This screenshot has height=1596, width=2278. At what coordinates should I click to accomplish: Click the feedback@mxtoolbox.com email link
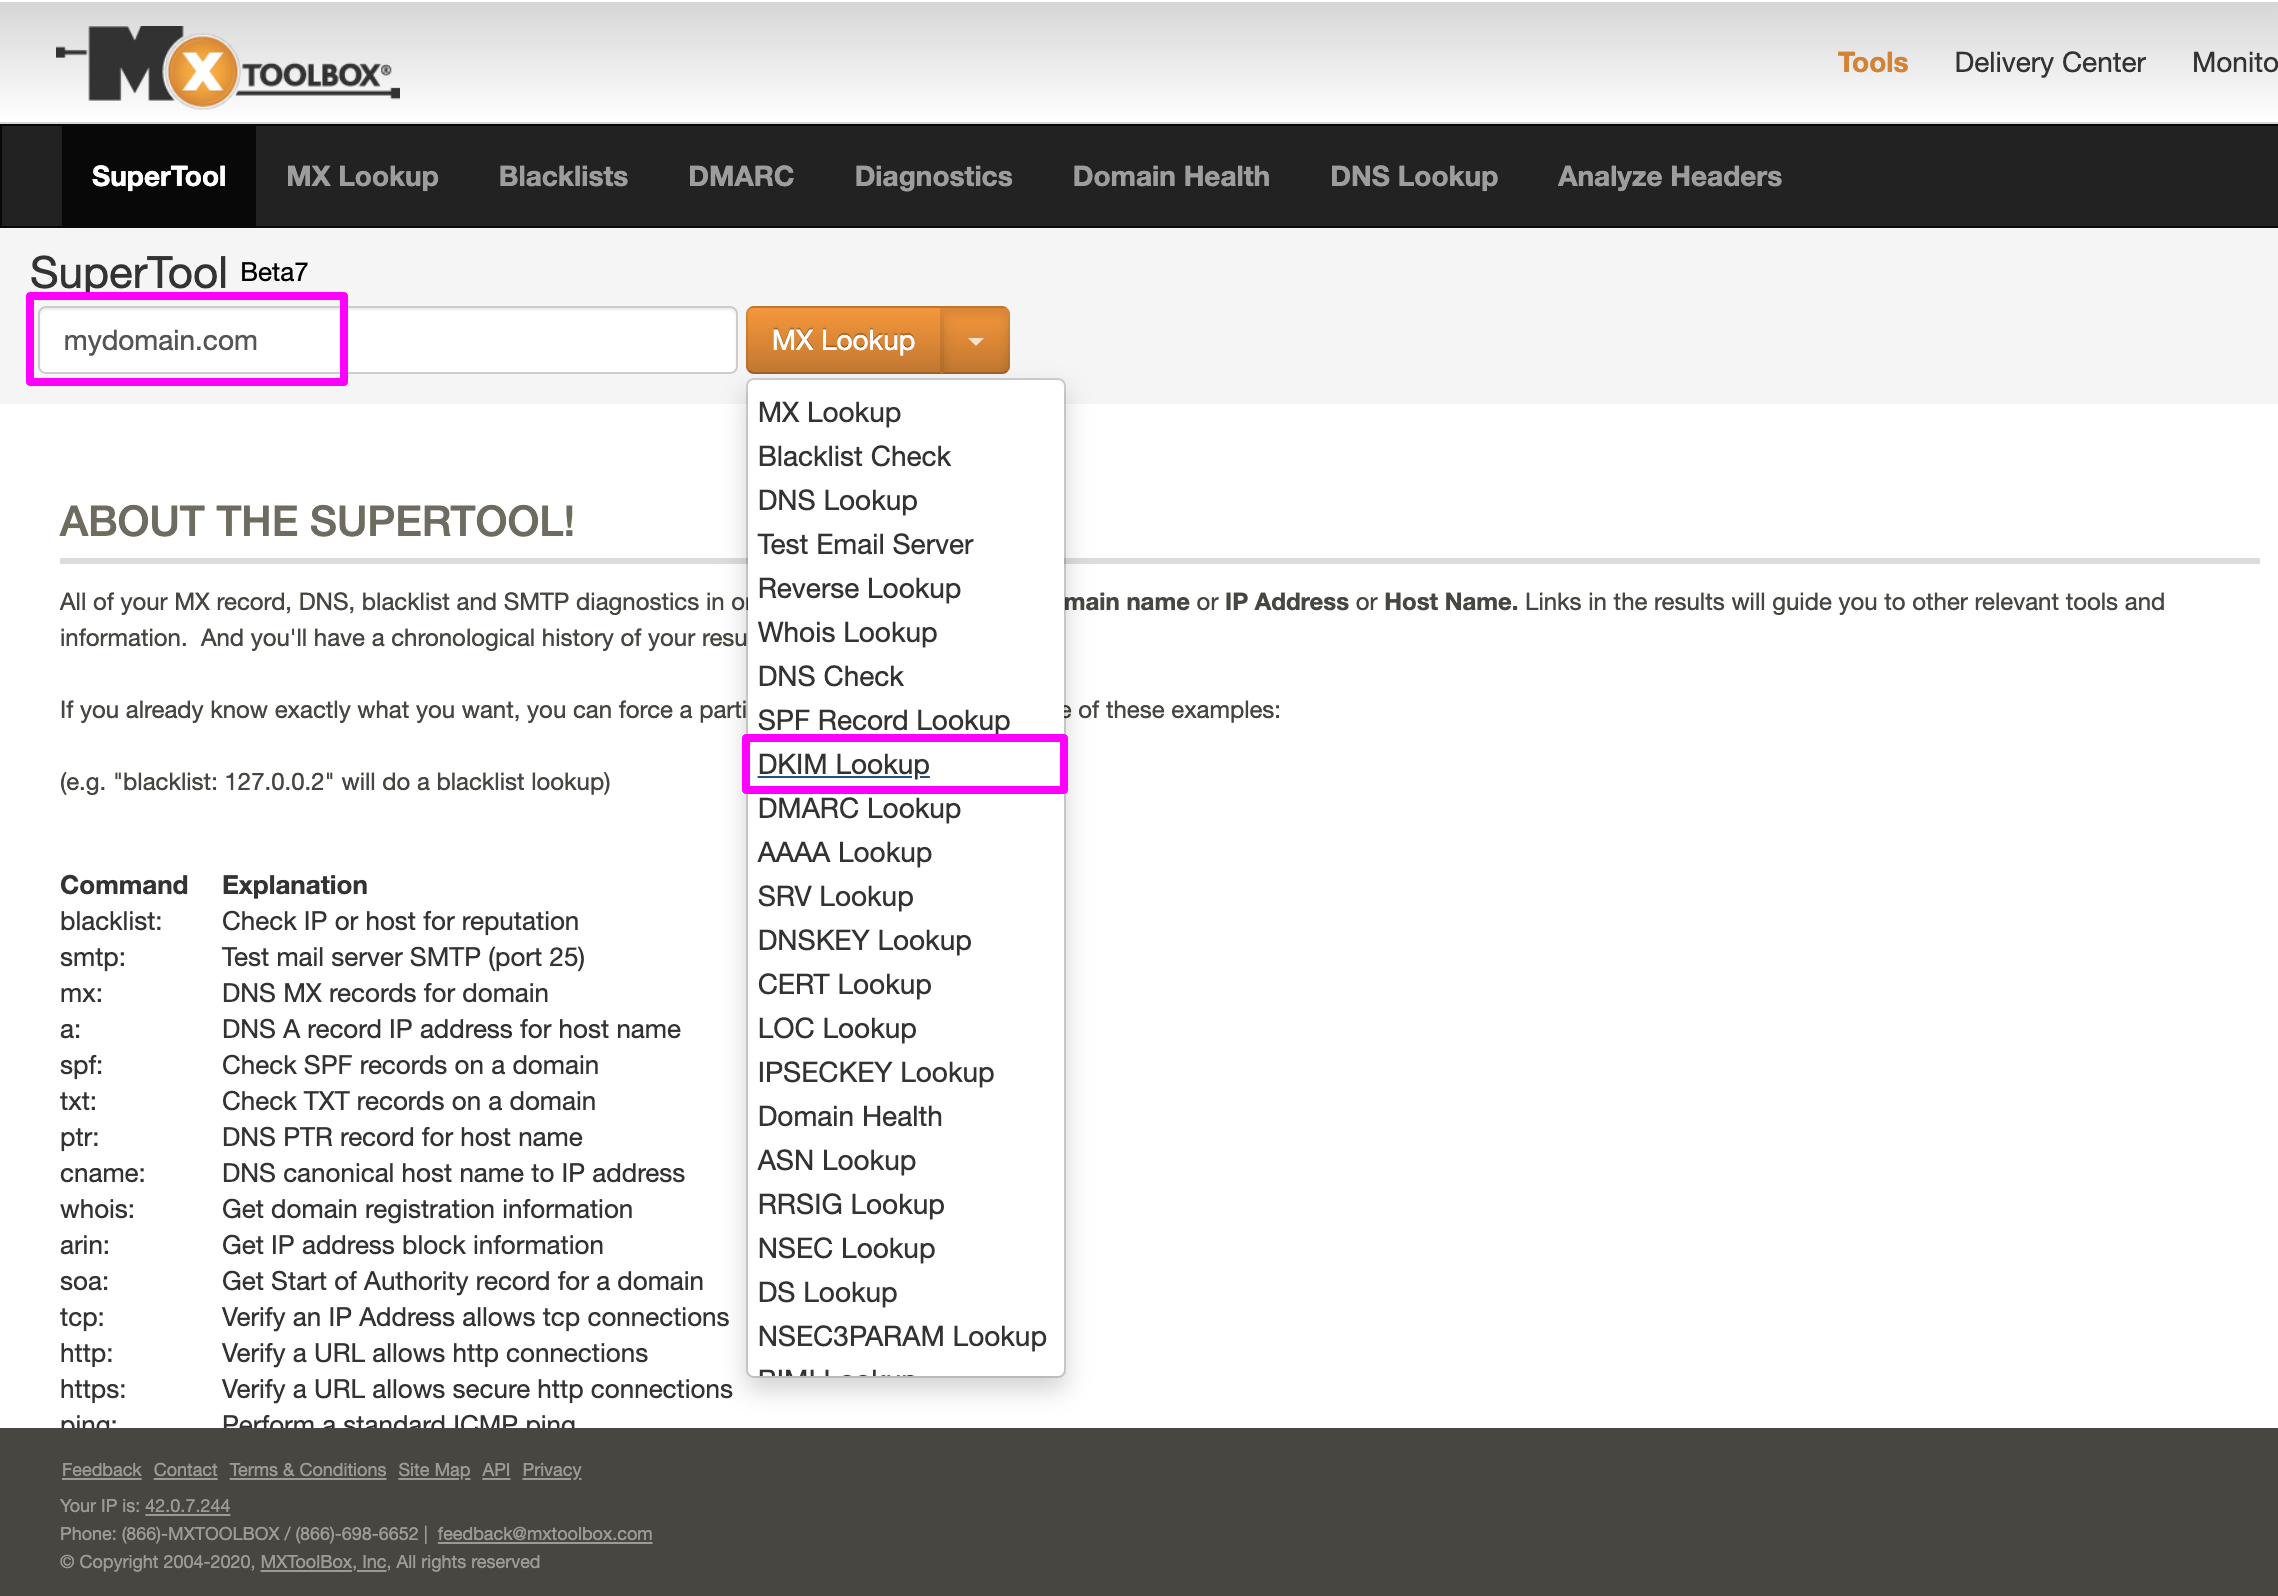click(544, 1533)
